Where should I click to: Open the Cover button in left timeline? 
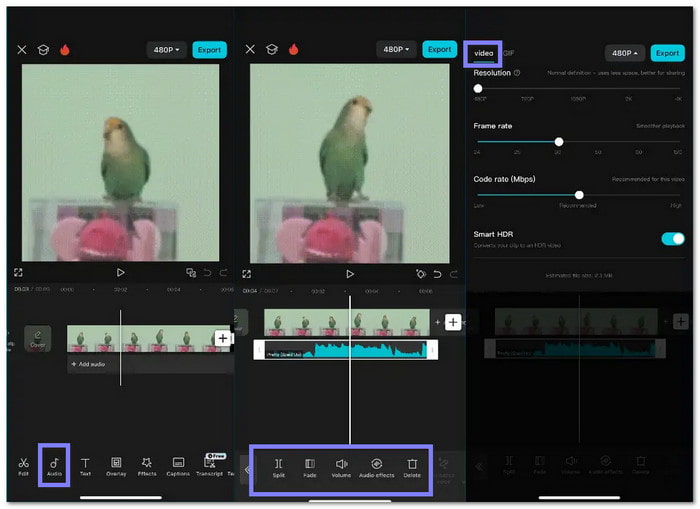point(38,338)
